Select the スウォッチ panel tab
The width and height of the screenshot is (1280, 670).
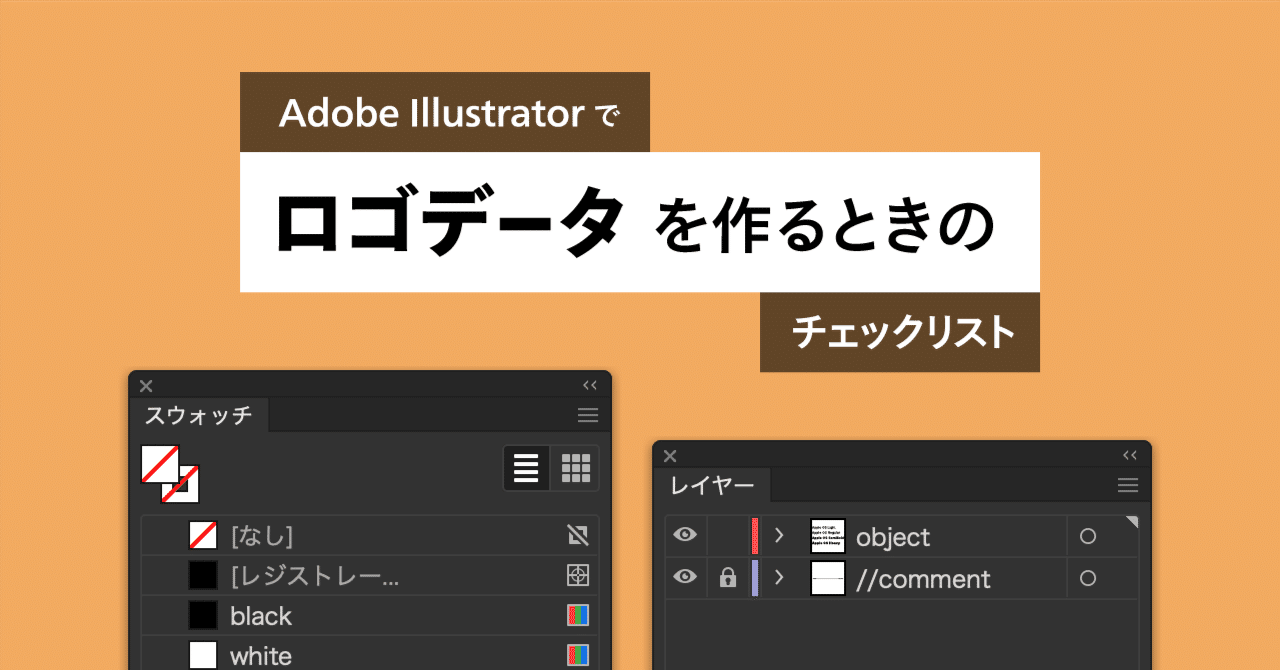tap(199, 414)
